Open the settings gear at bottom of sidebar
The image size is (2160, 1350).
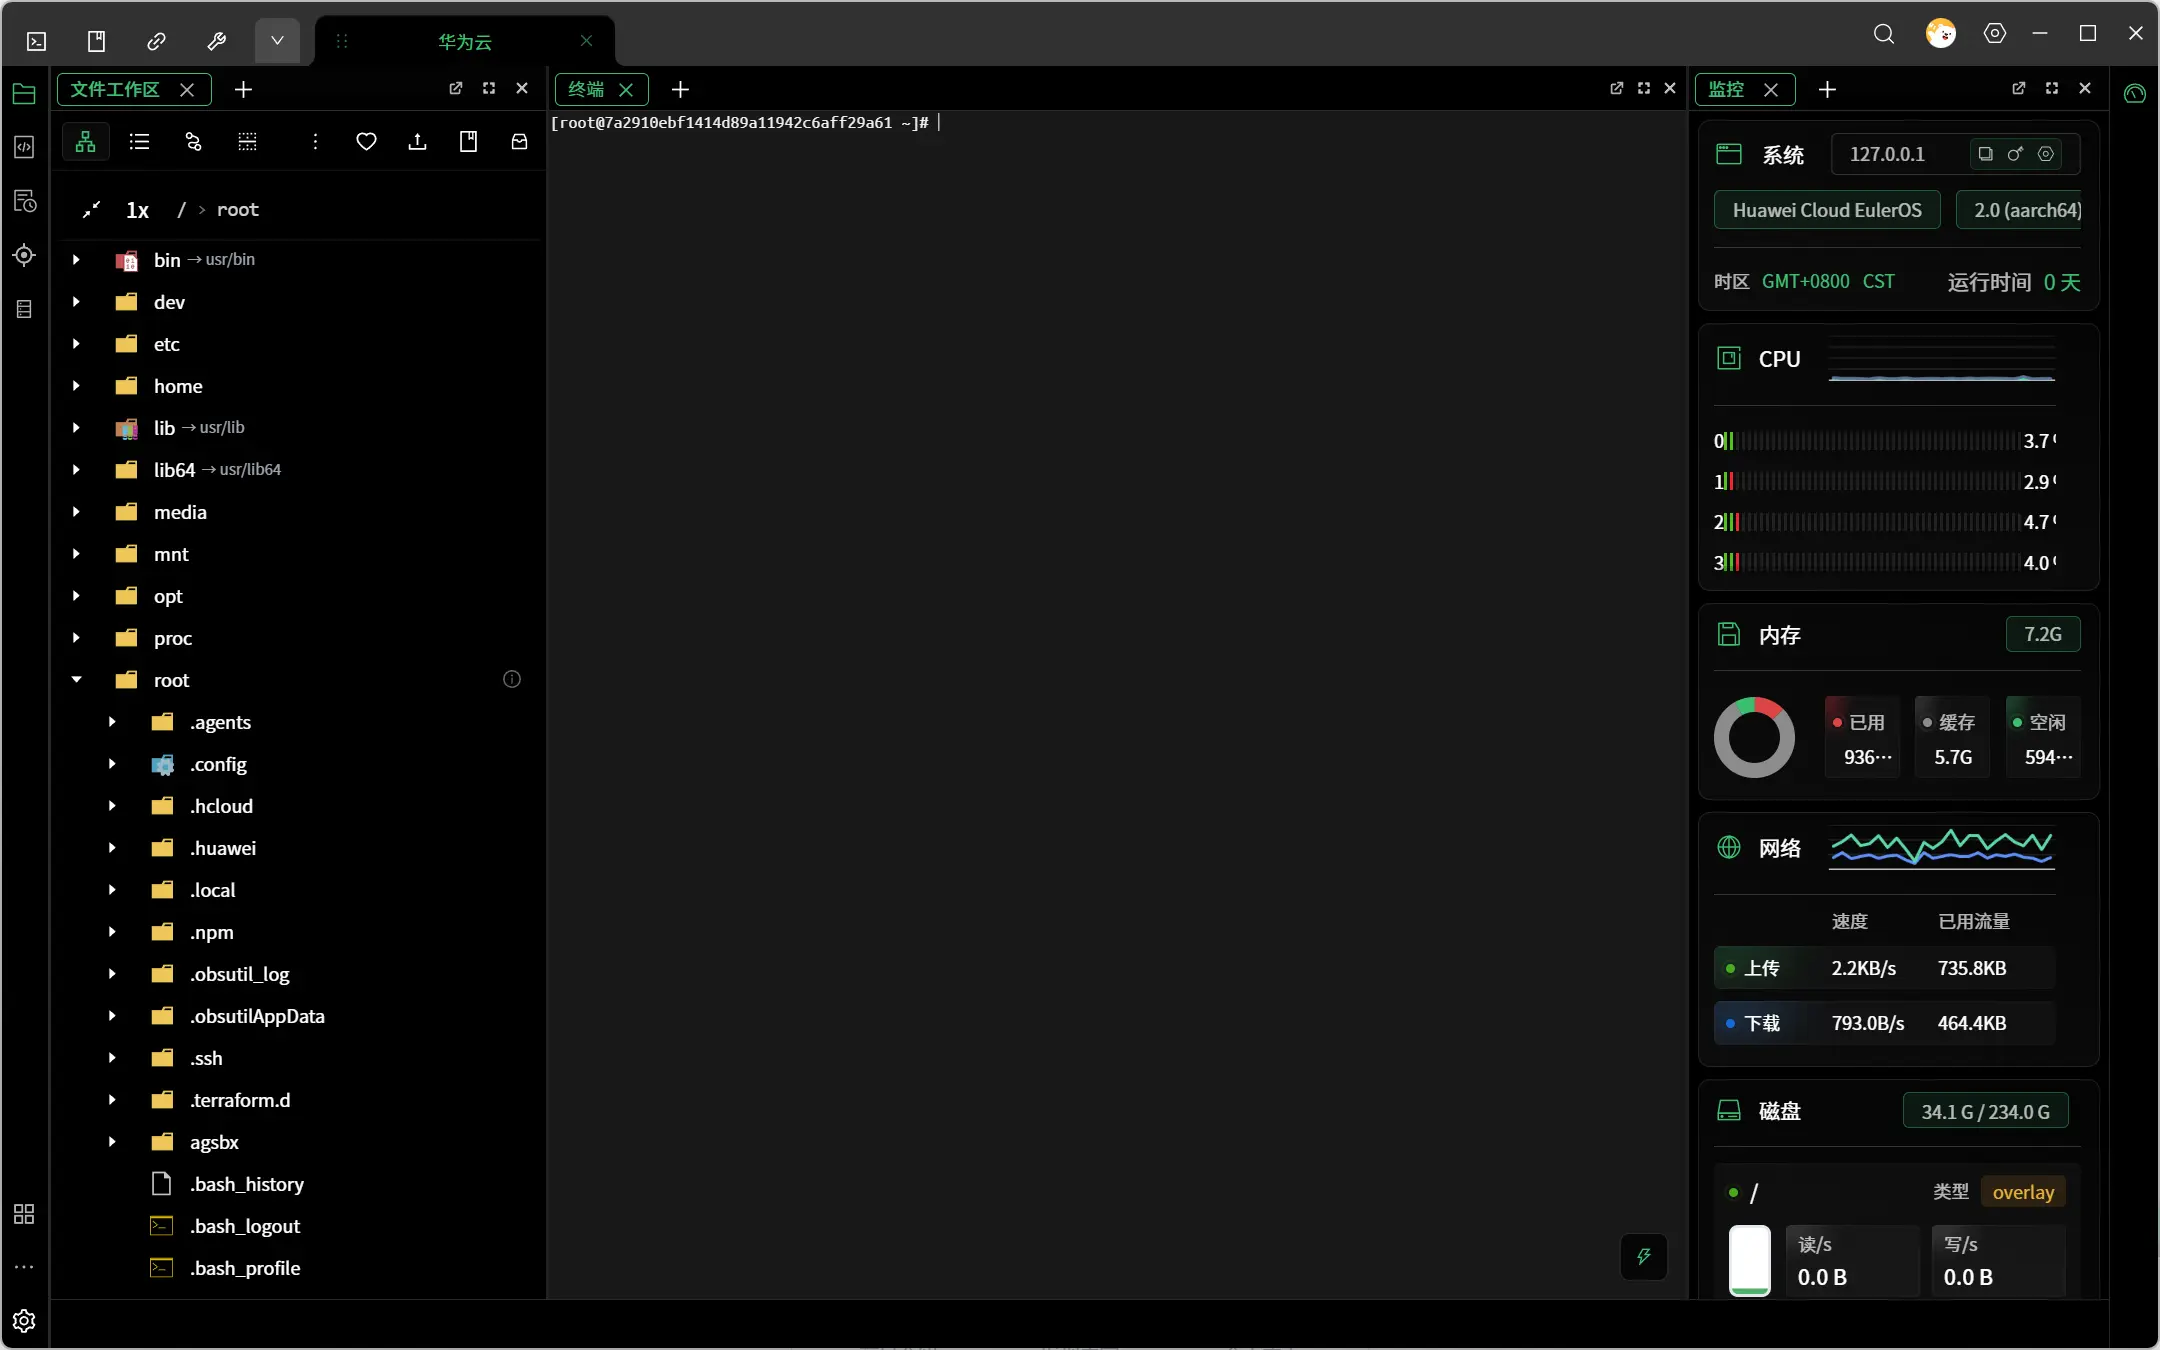[x=24, y=1321]
